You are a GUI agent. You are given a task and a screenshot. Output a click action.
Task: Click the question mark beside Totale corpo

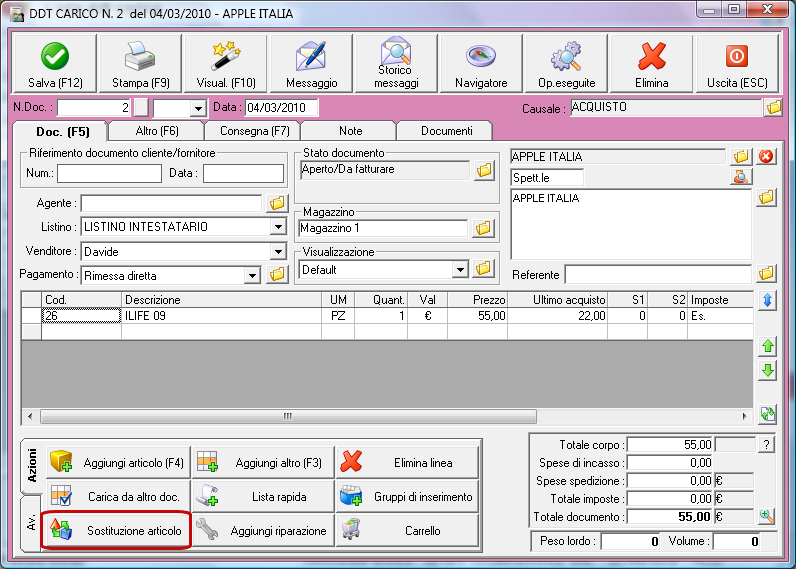767,445
